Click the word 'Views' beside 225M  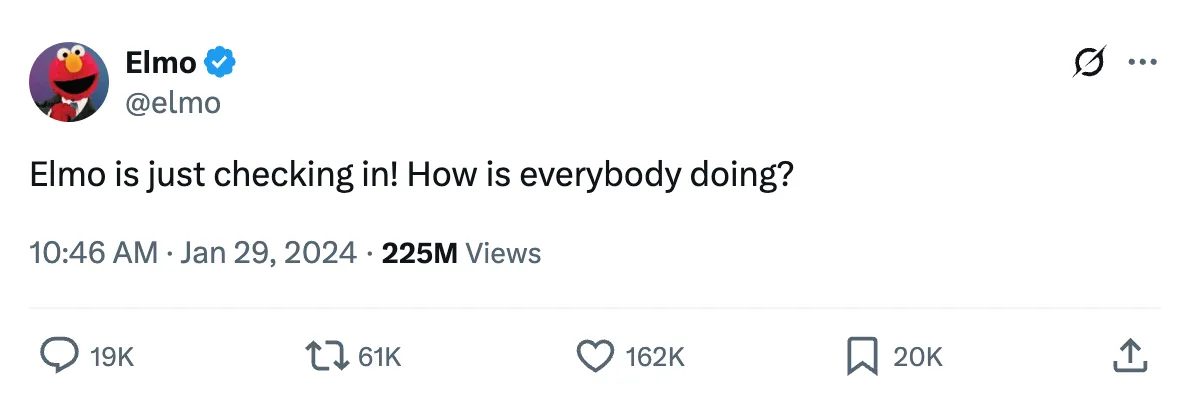point(504,253)
